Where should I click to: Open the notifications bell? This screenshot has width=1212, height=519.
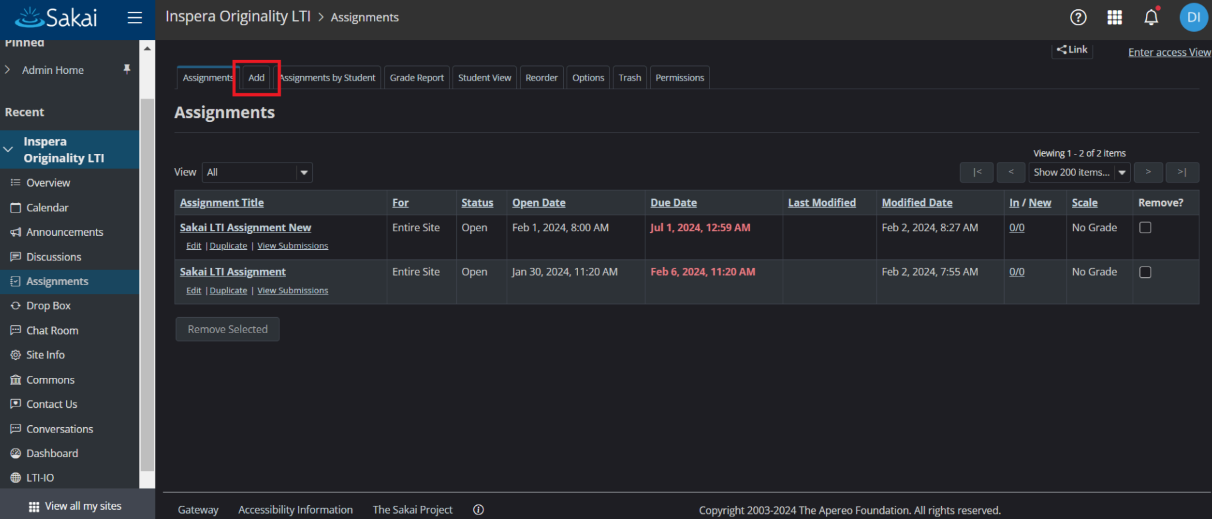click(1151, 17)
